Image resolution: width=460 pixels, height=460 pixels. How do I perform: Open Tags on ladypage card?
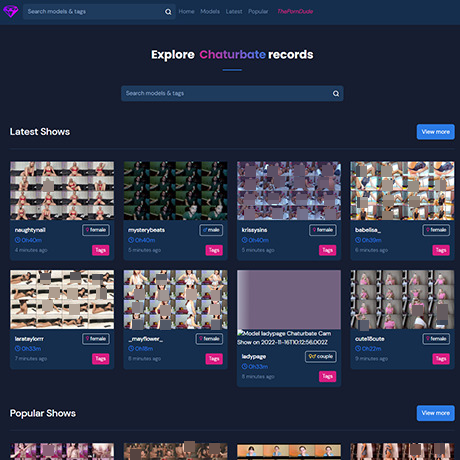[x=327, y=376]
